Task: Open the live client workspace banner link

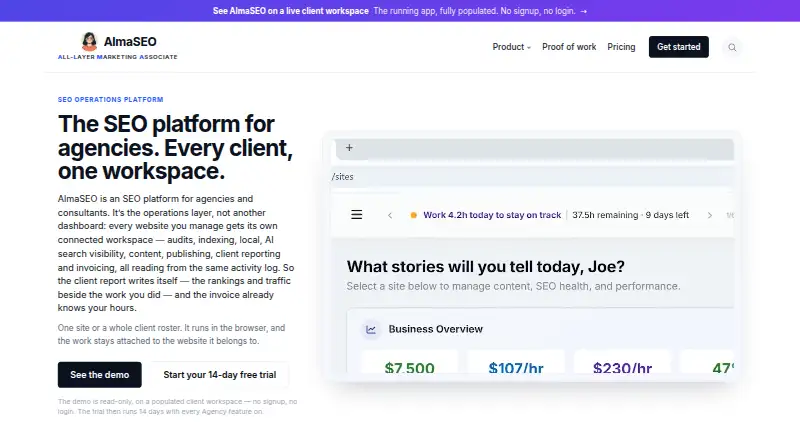Action: click(400, 11)
